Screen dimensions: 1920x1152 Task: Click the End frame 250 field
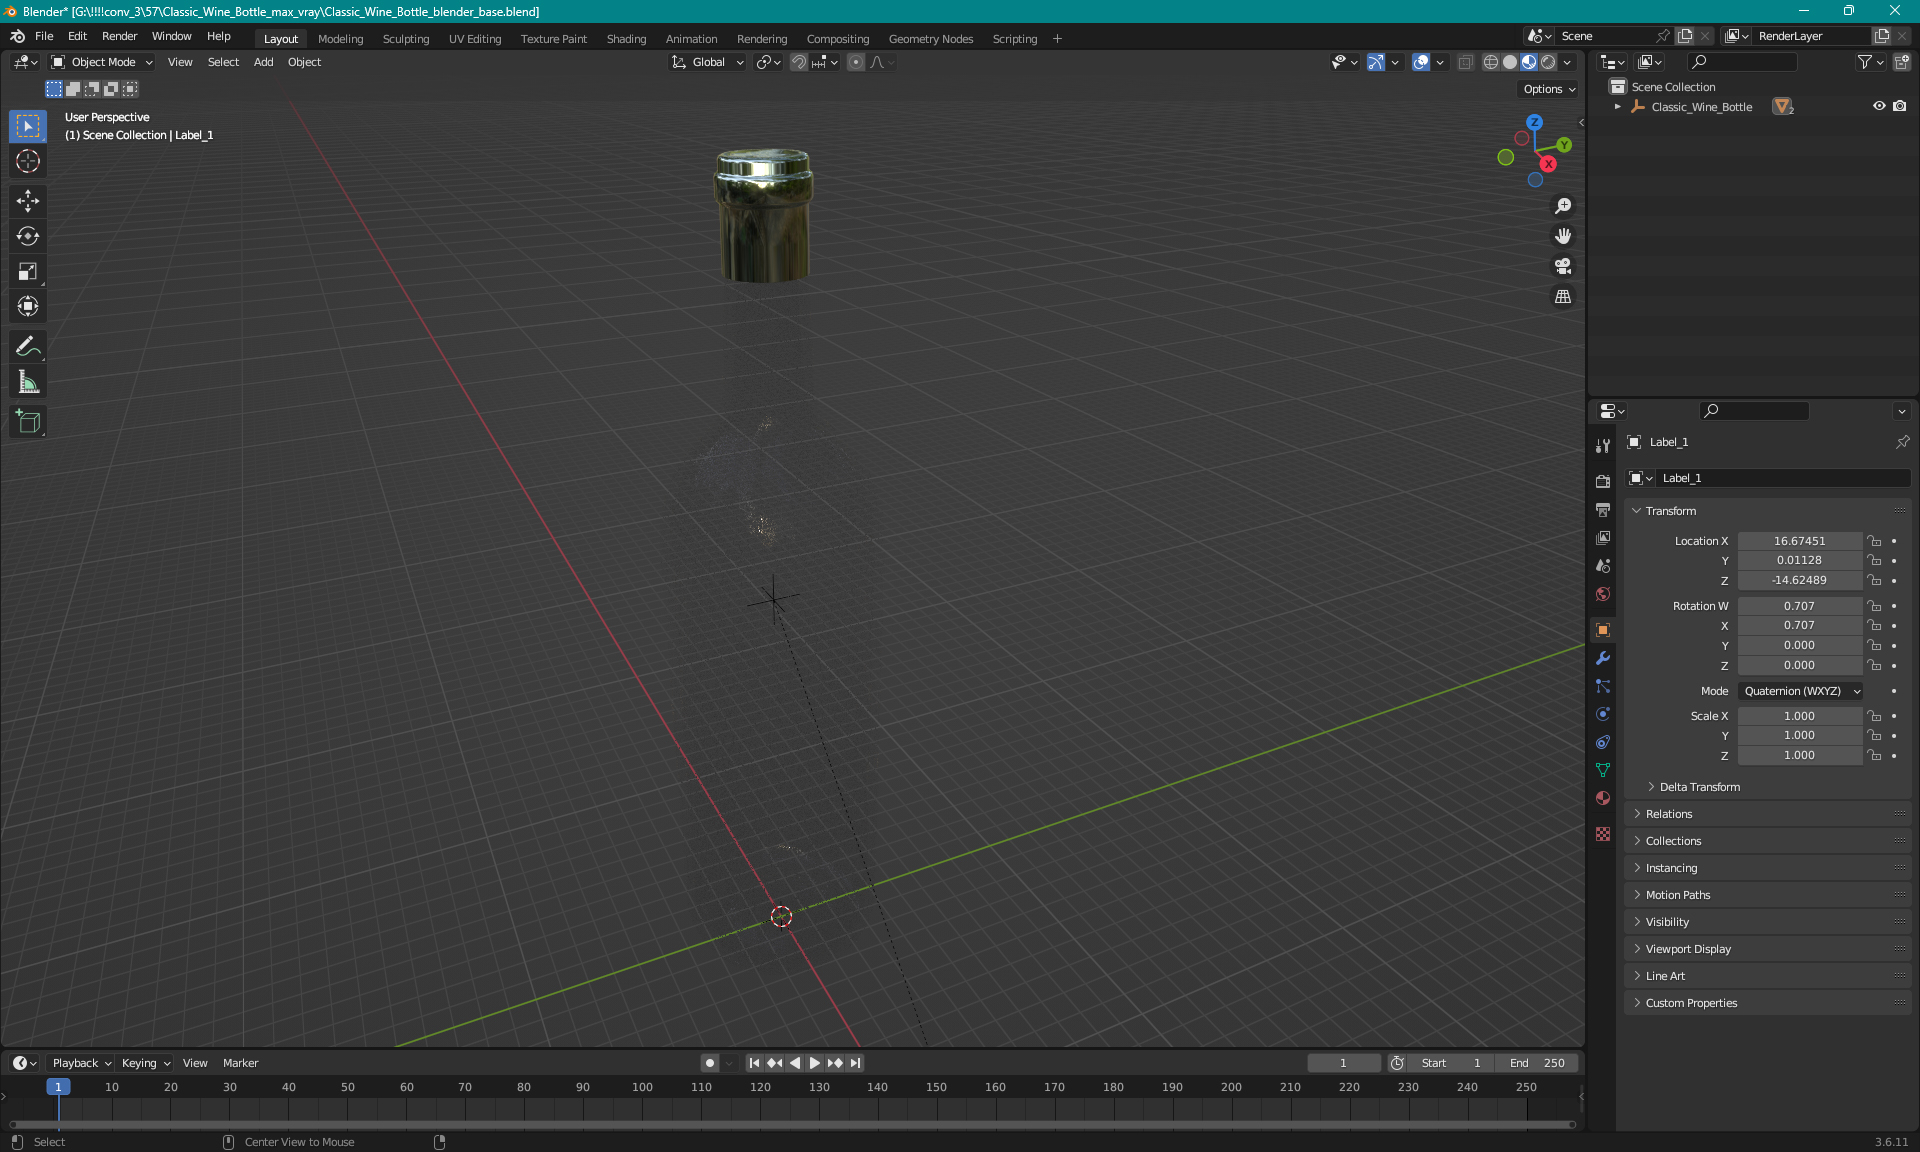pos(1537,1063)
